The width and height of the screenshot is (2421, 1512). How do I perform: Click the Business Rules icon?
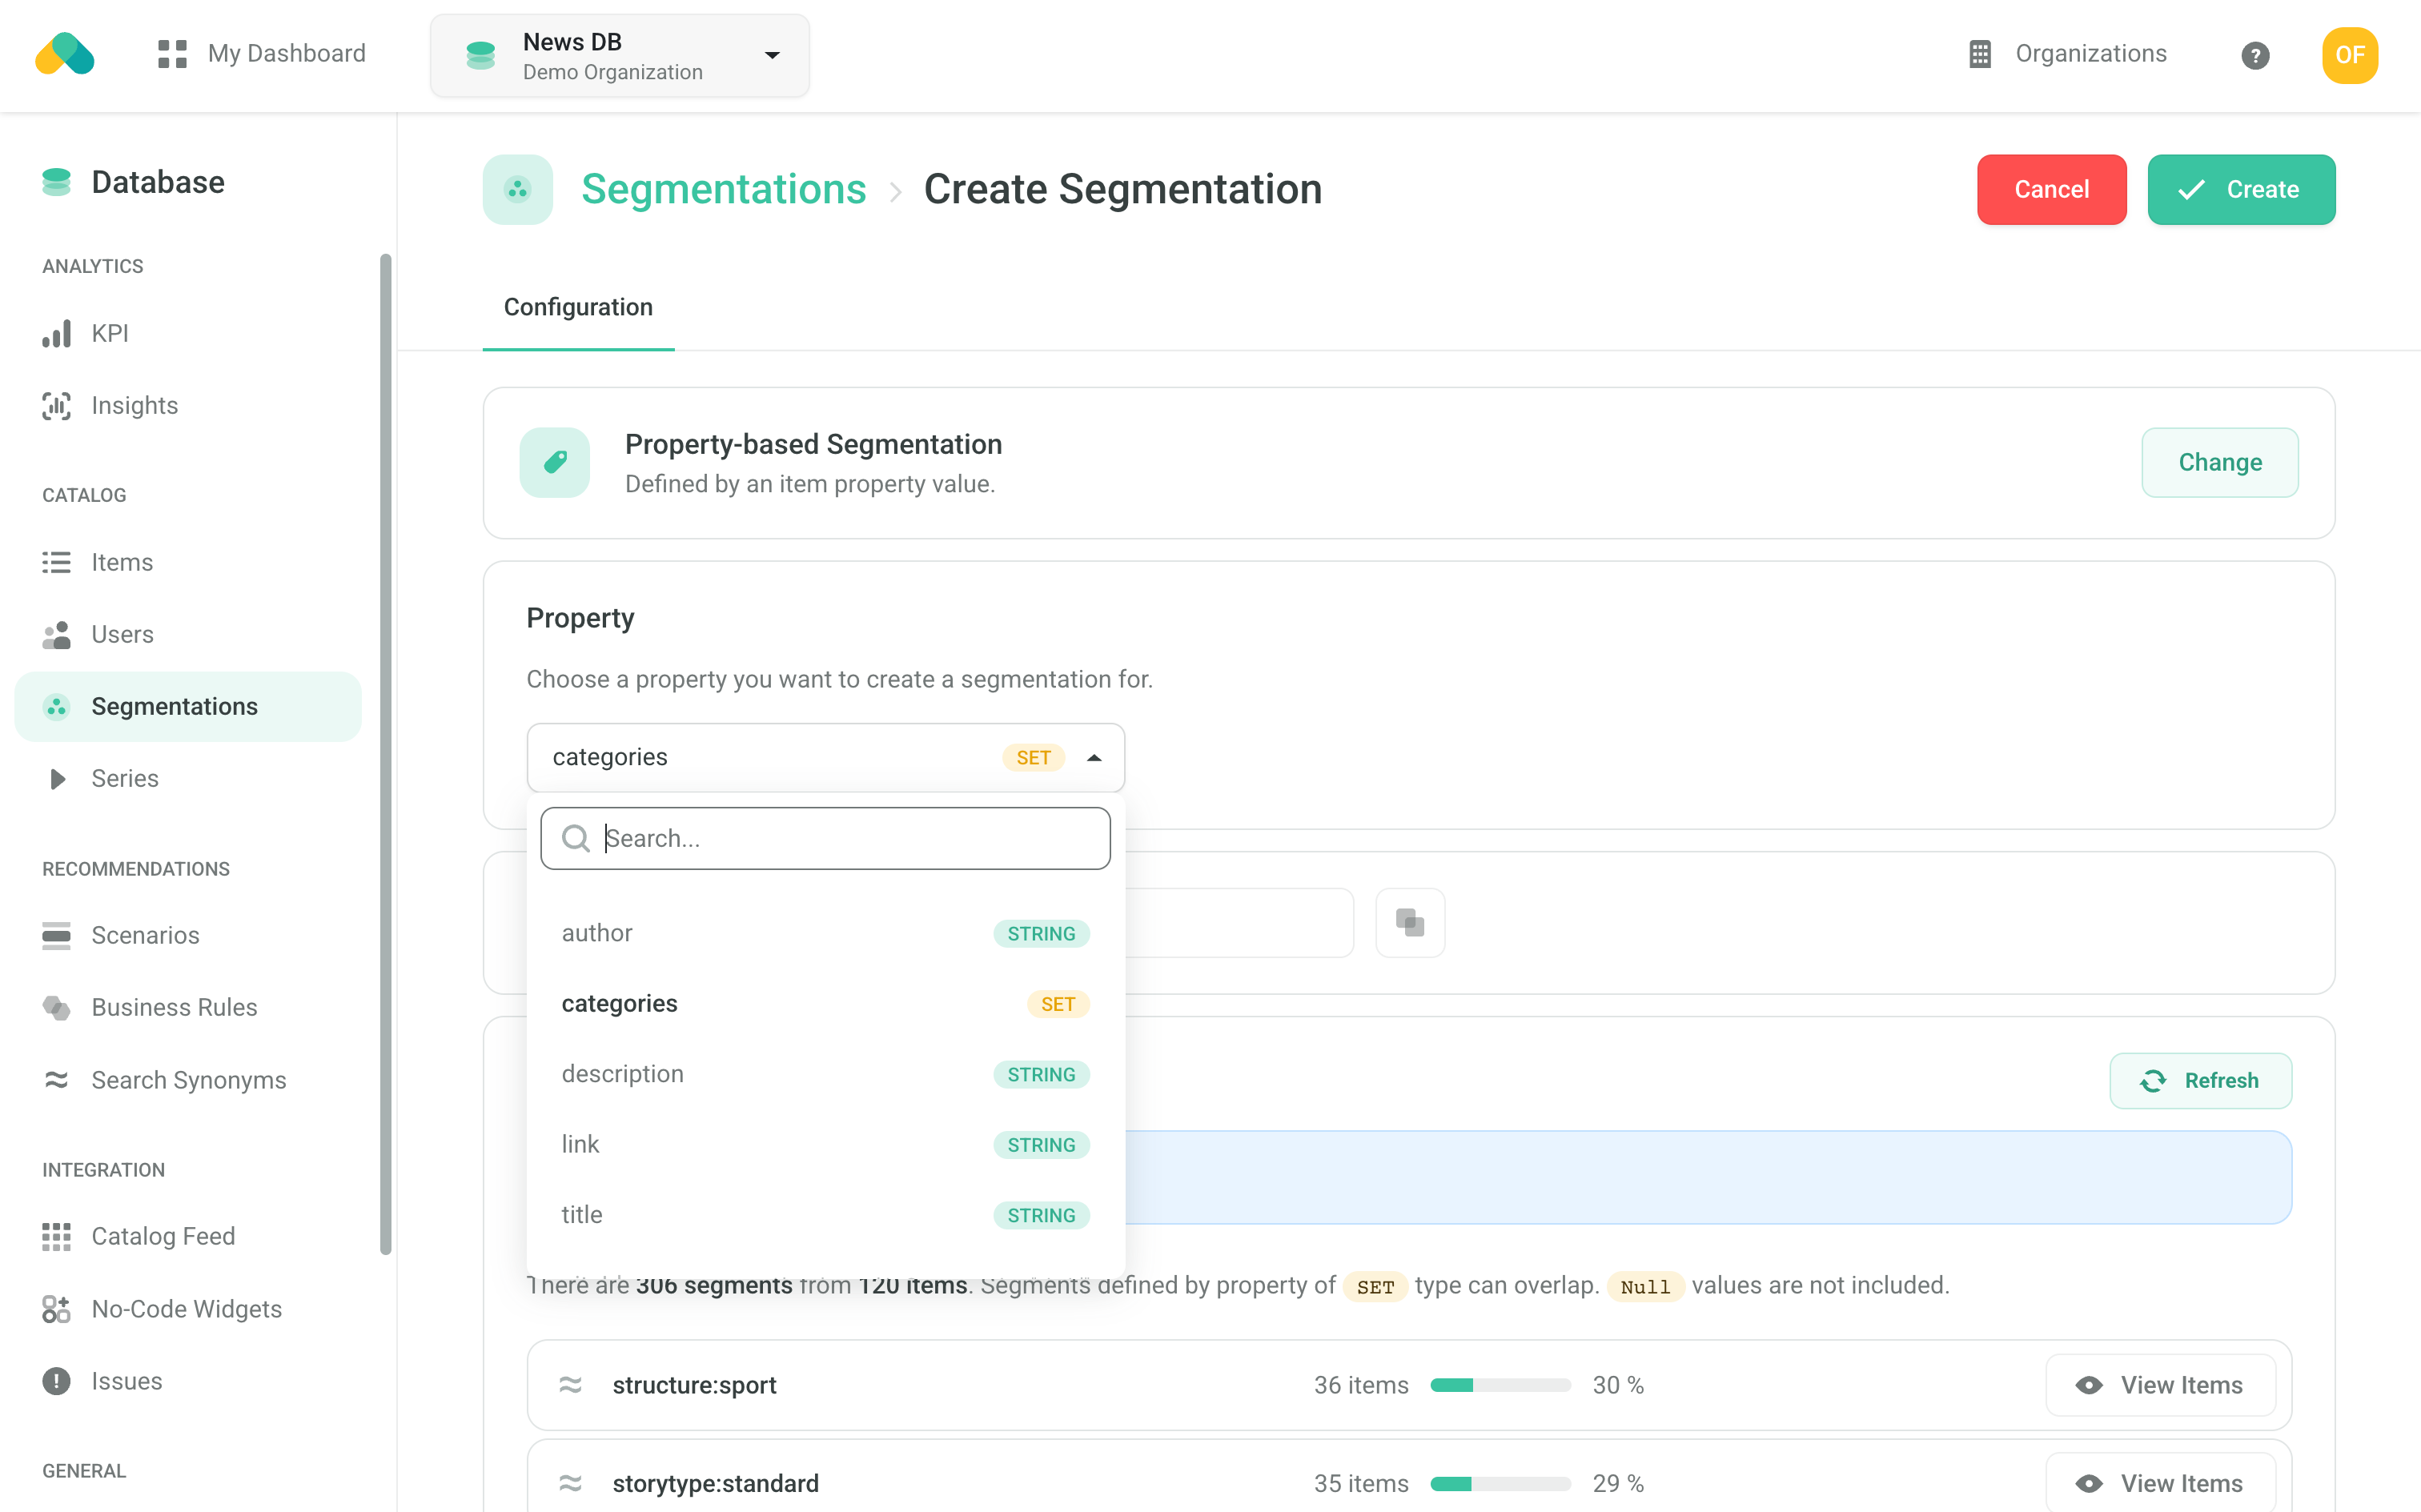(57, 1007)
